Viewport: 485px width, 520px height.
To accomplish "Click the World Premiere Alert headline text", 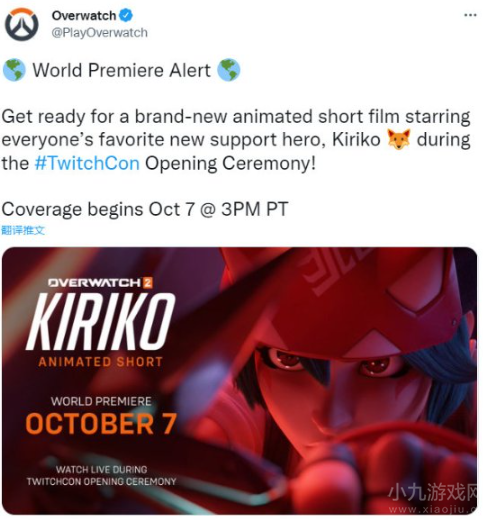I will pos(122,70).
